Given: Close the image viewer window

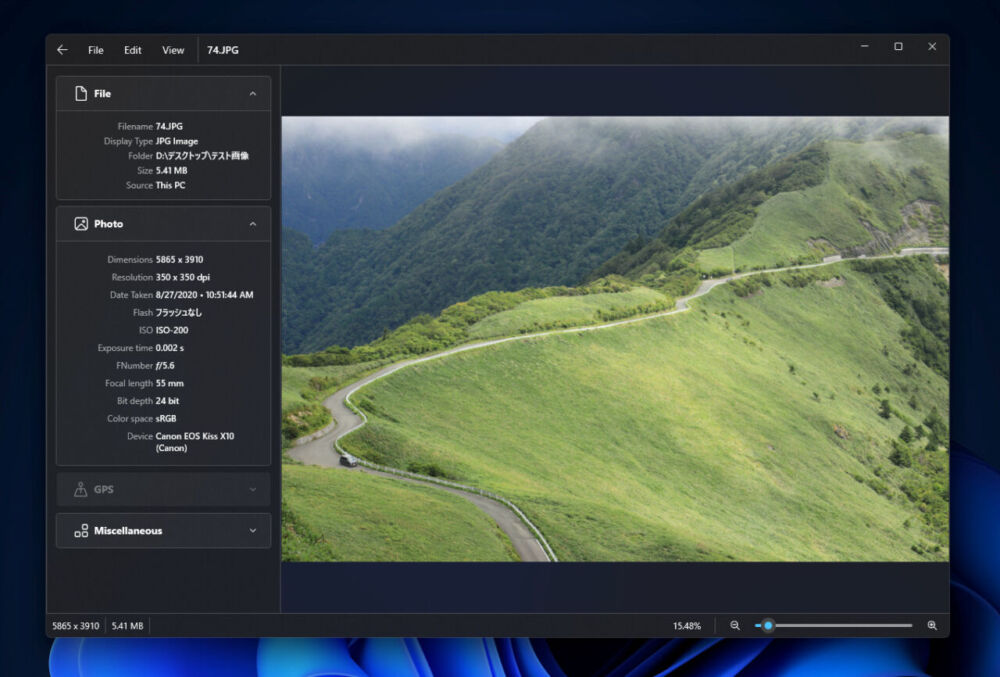Looking at the screenshot, I should click(932, 47).
